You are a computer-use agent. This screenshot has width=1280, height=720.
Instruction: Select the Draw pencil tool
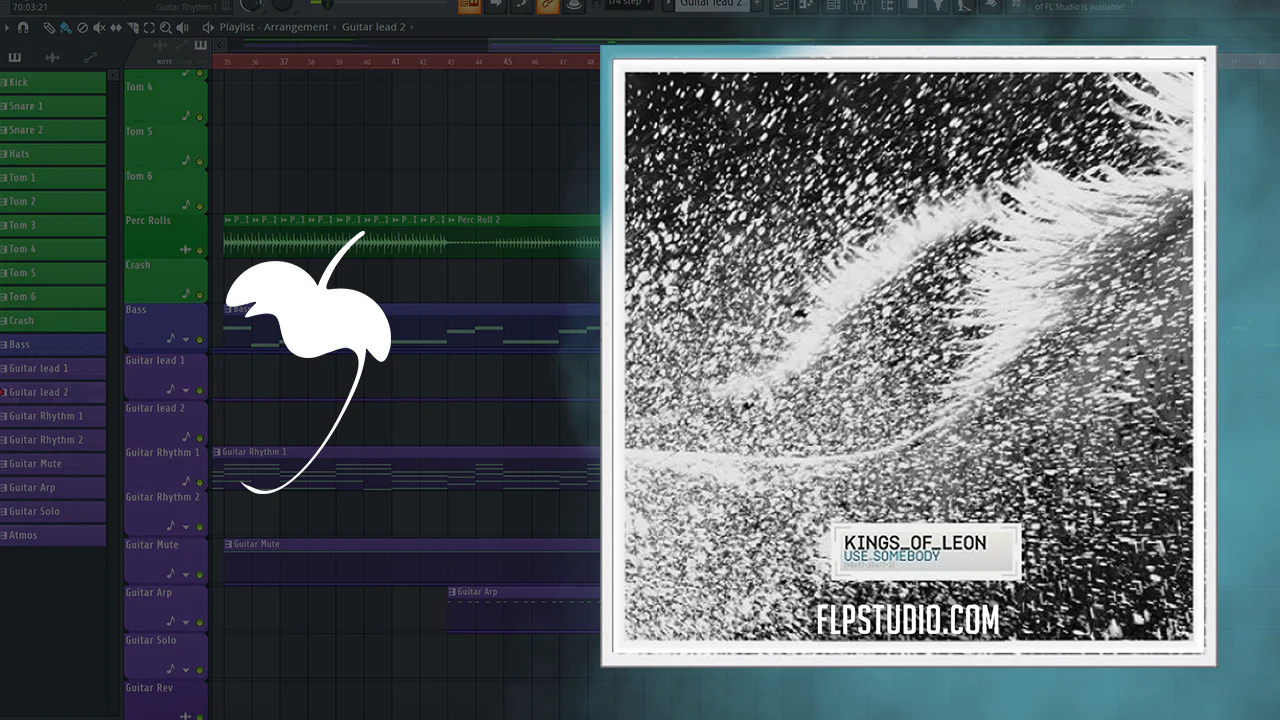click(49, 28)
